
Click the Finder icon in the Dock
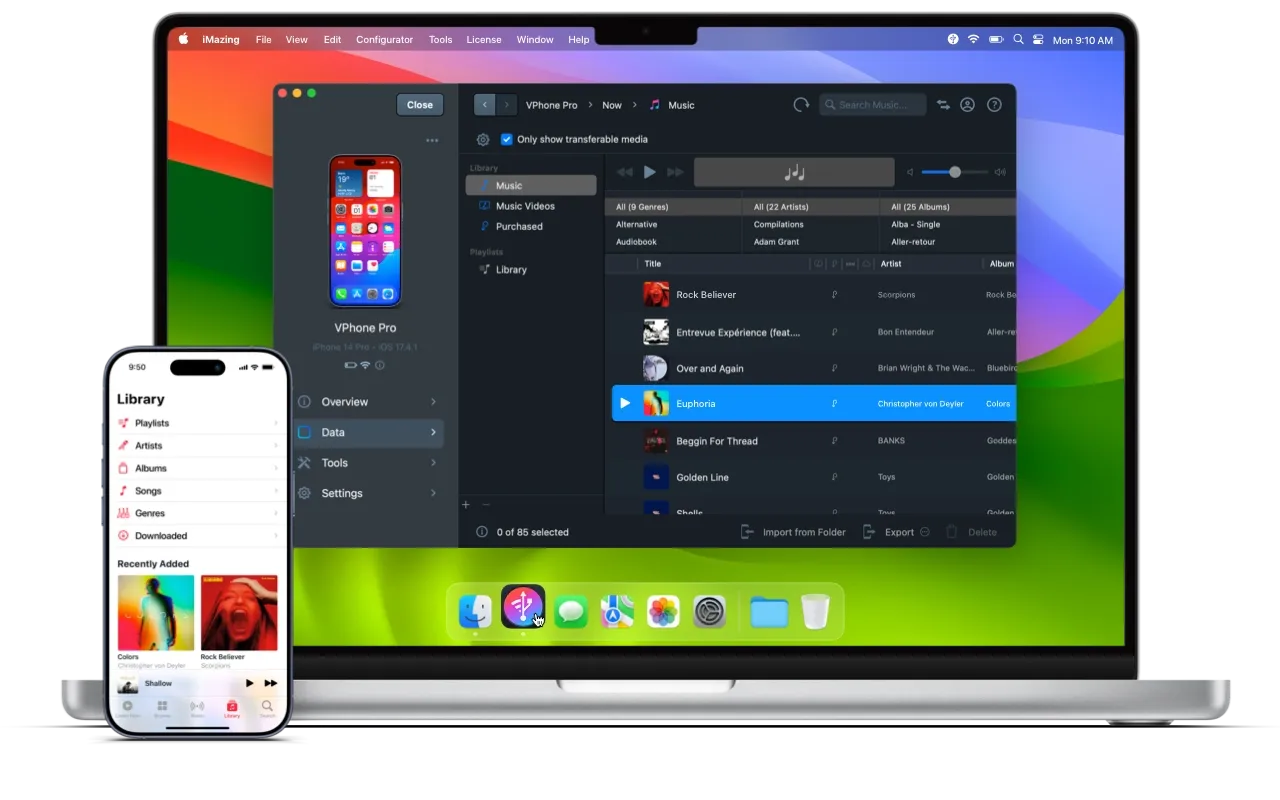(475, 611)
